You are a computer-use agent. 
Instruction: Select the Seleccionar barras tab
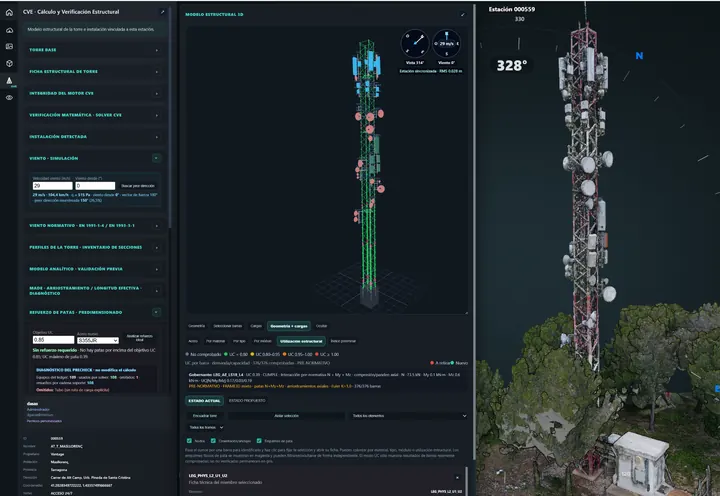tap(227, 326)
